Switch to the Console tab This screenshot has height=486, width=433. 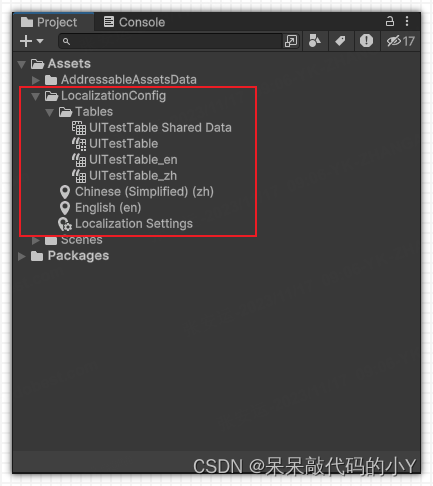(134, 22)
